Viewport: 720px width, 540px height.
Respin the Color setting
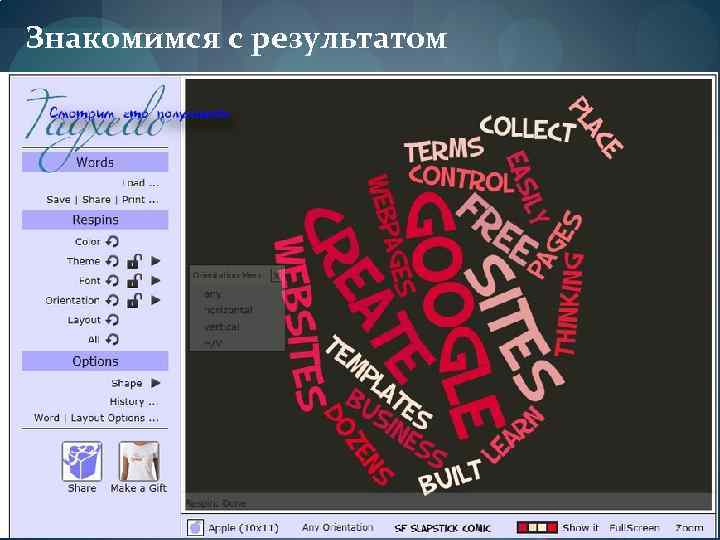pyautogui.click(x=112, y=241)
